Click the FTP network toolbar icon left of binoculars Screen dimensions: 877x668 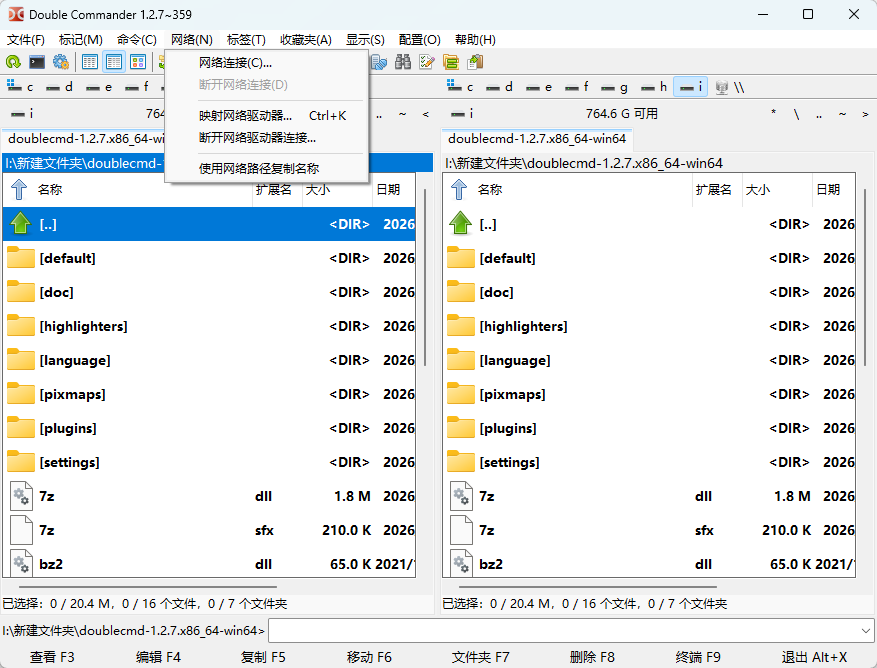[x=379, y=62]
